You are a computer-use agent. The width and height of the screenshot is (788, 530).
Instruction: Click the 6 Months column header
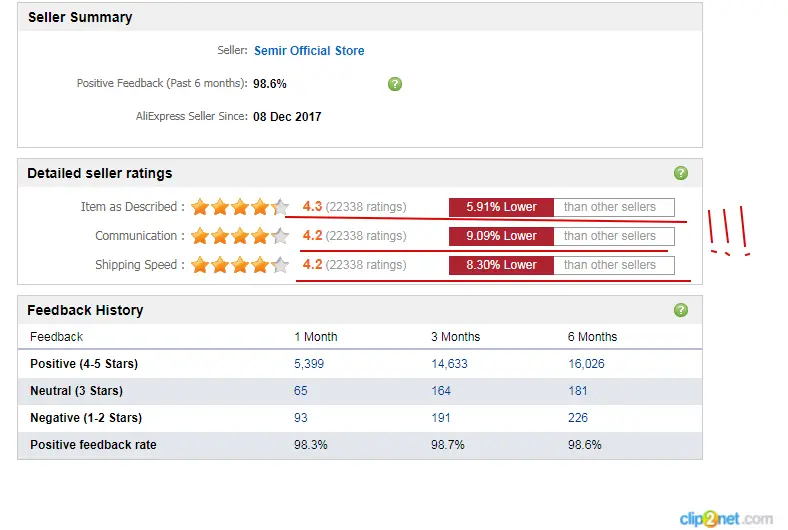click(x=593, y=337)
